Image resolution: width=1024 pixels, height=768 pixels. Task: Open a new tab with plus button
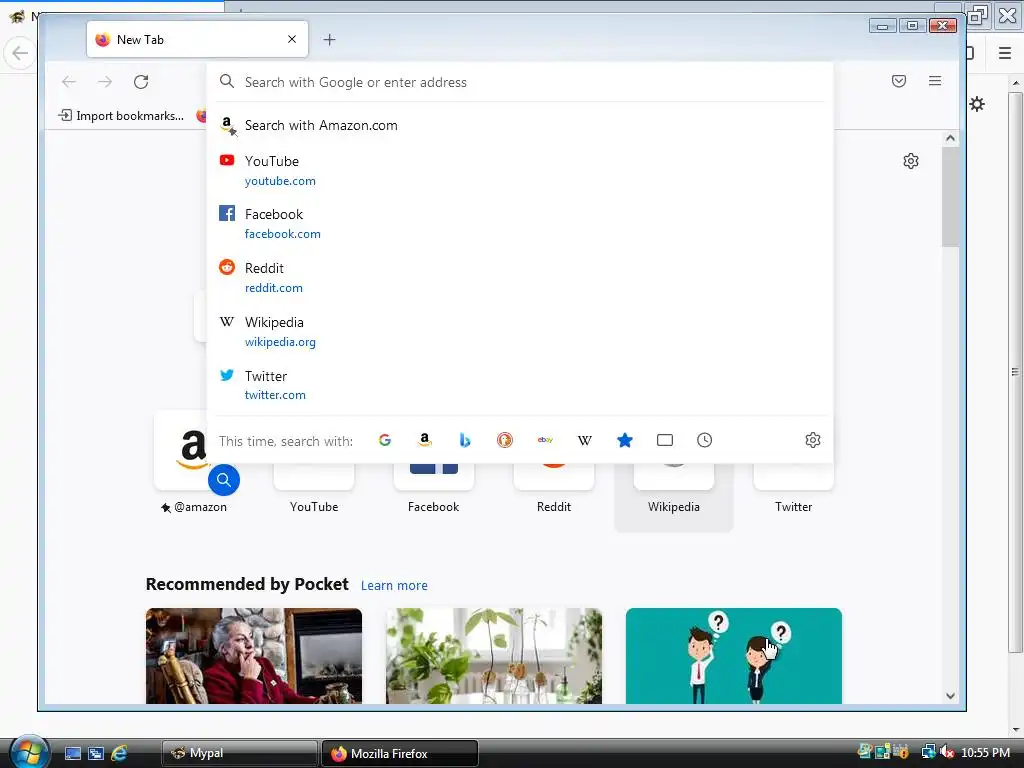pyautogui.click(x=329, y=40)
